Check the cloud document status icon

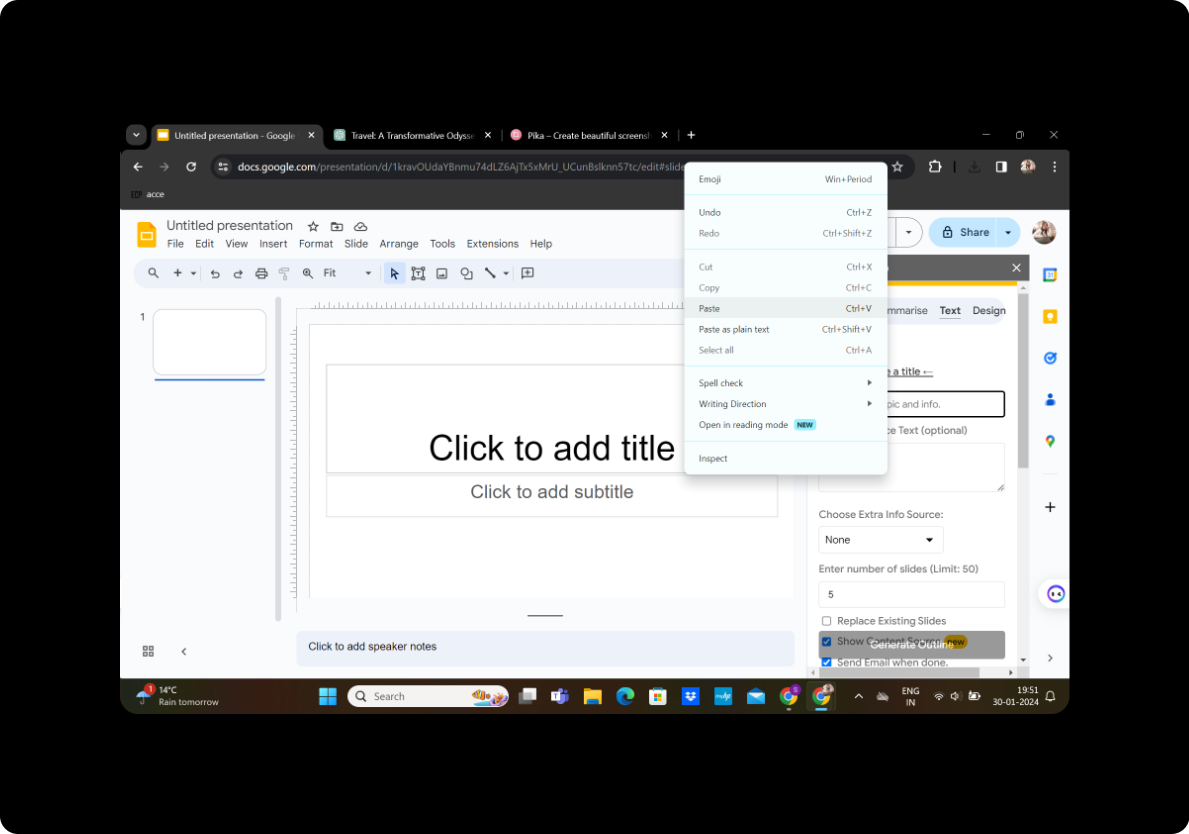click(361, 226)
